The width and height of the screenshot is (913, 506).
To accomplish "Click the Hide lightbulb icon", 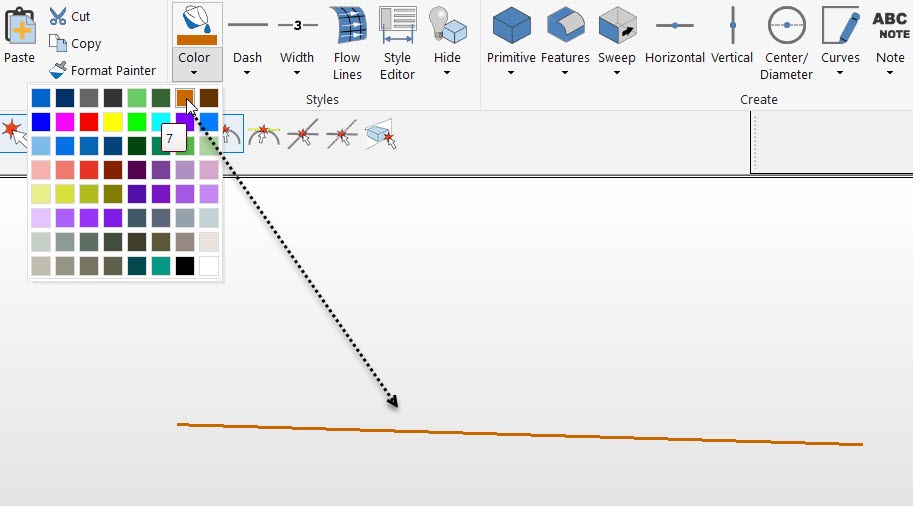I will click(x=447, y=25).
